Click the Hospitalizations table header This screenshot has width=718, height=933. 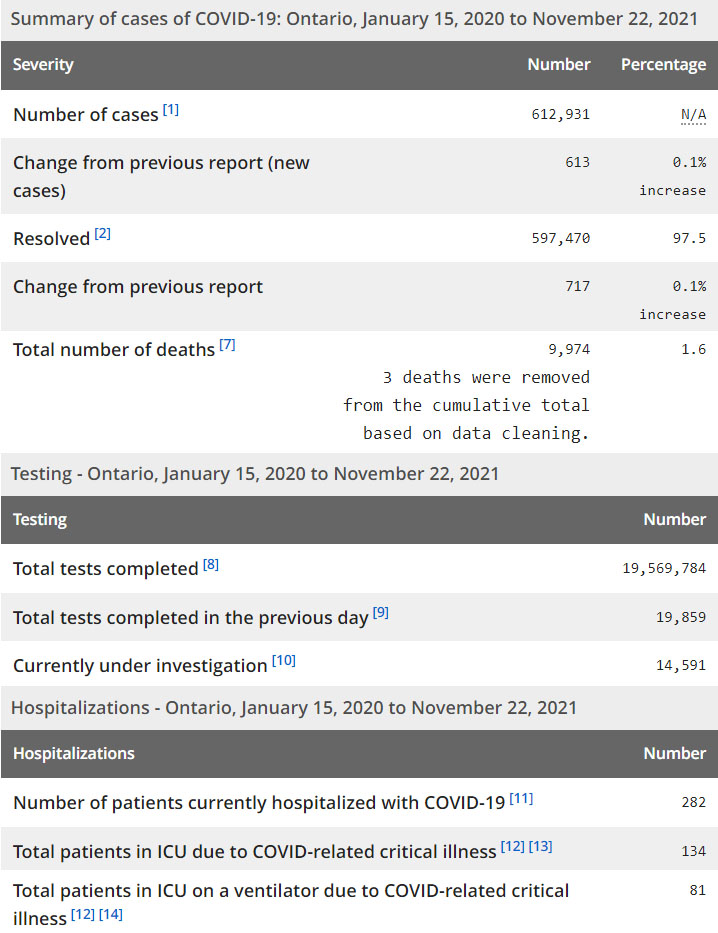(x=74, y=753)
